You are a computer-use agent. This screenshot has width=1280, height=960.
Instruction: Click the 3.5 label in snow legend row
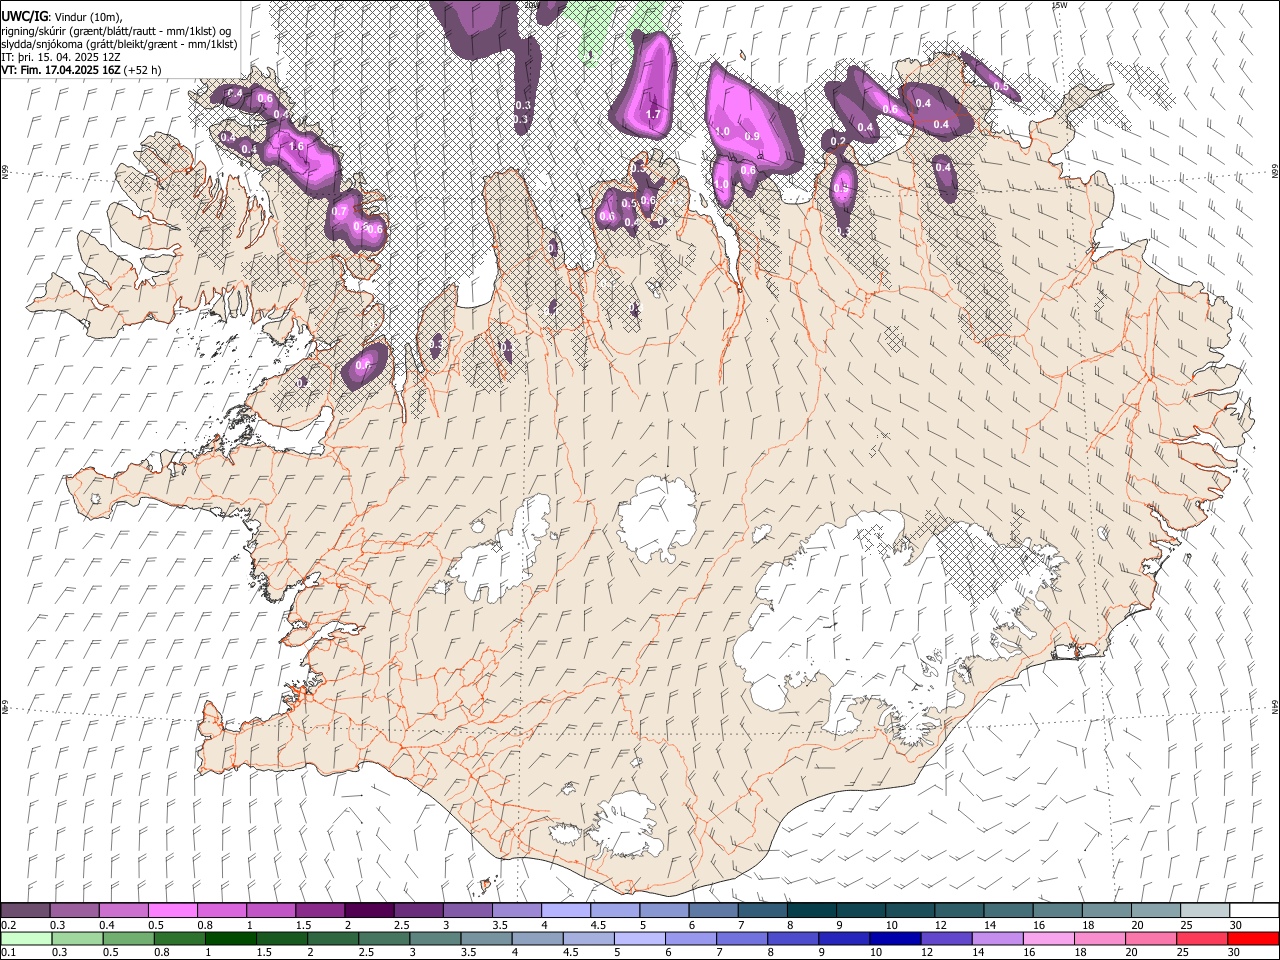499,925
